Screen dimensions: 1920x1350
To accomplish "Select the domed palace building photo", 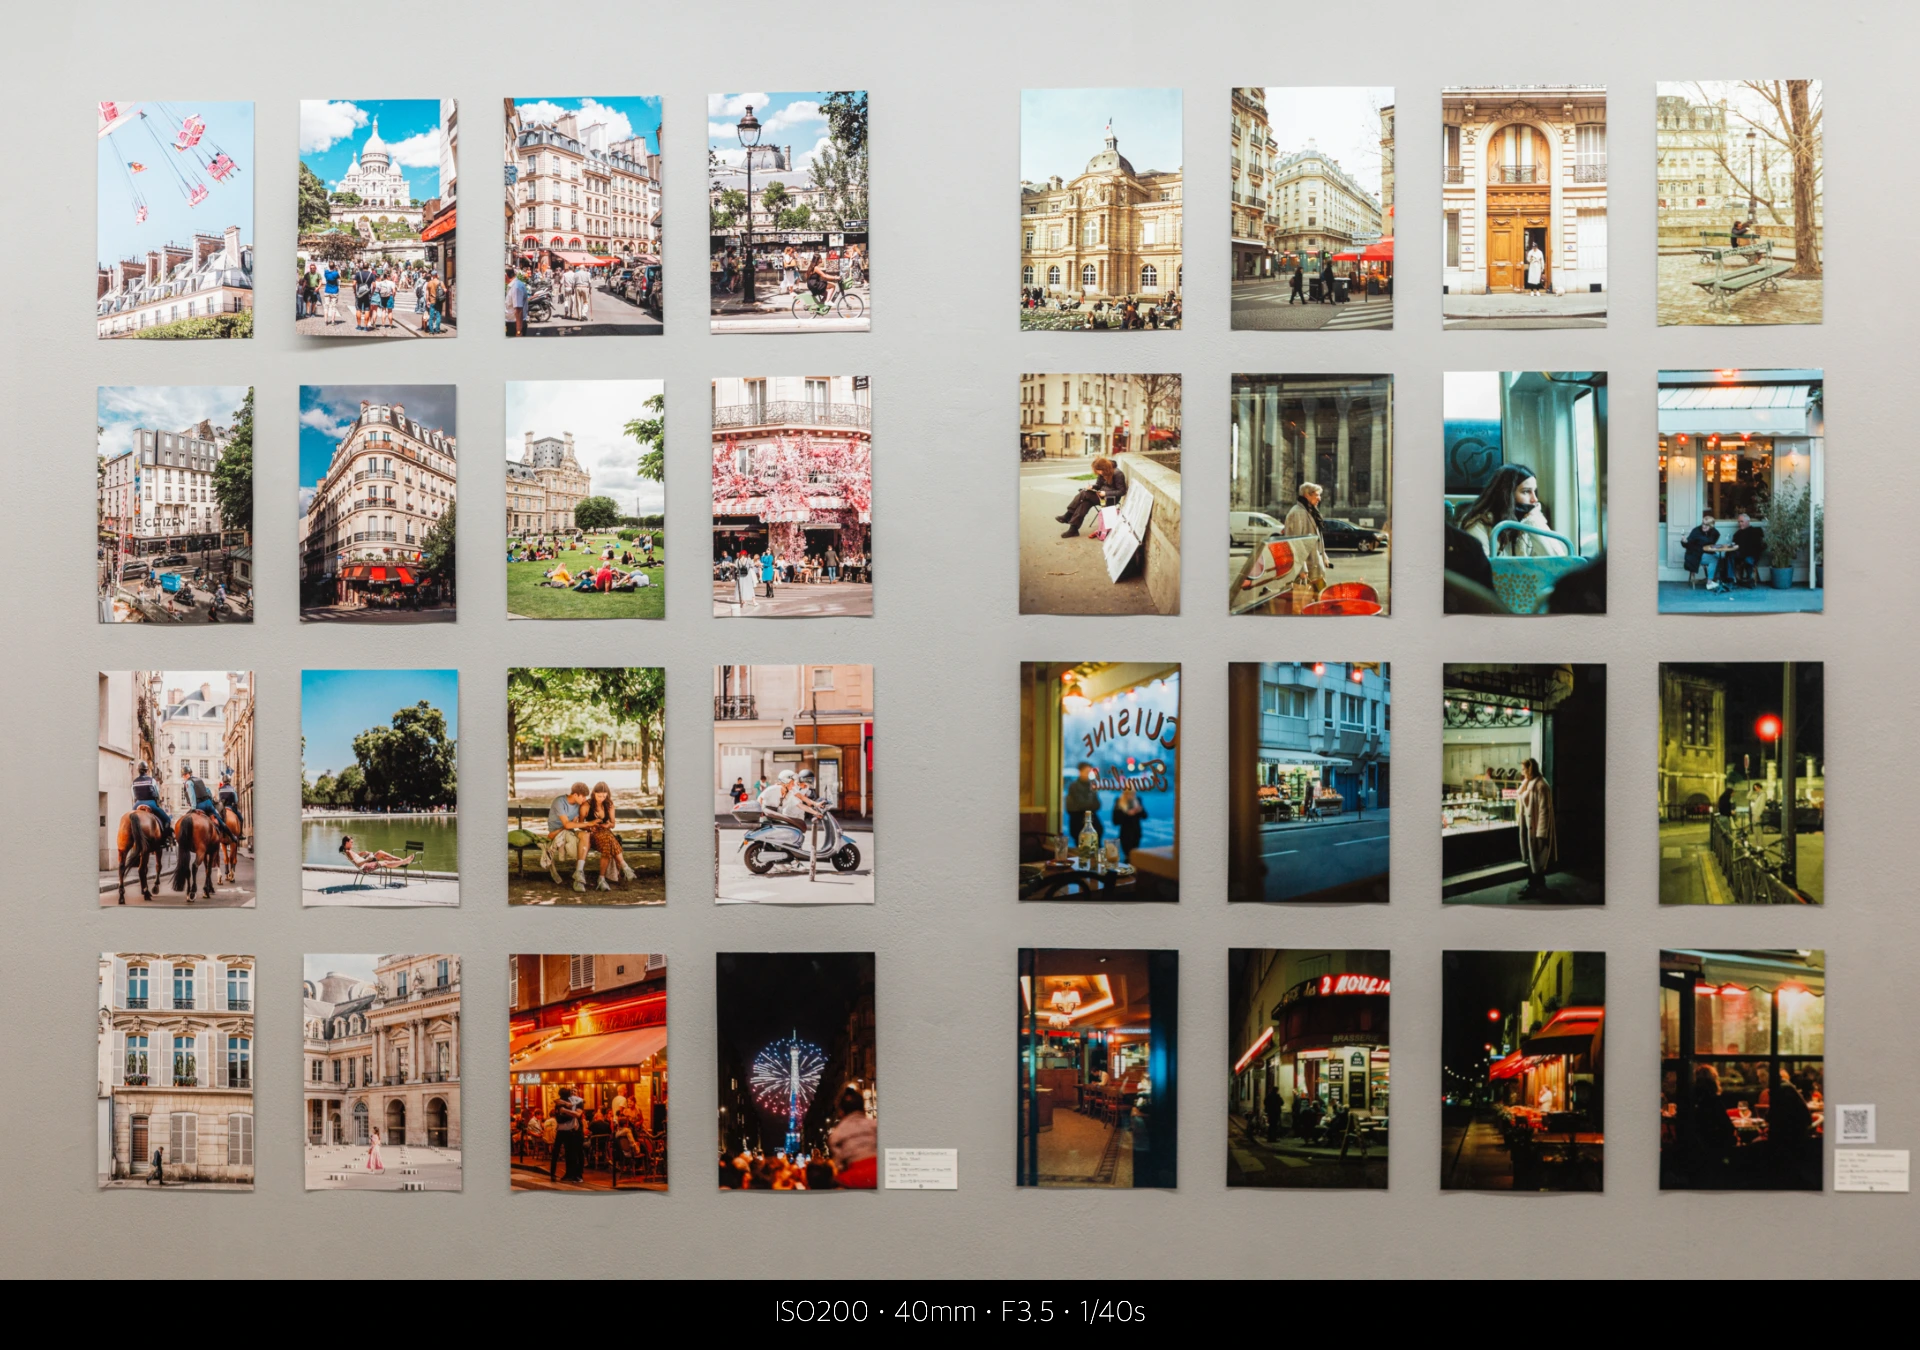I will point(1101,210).
